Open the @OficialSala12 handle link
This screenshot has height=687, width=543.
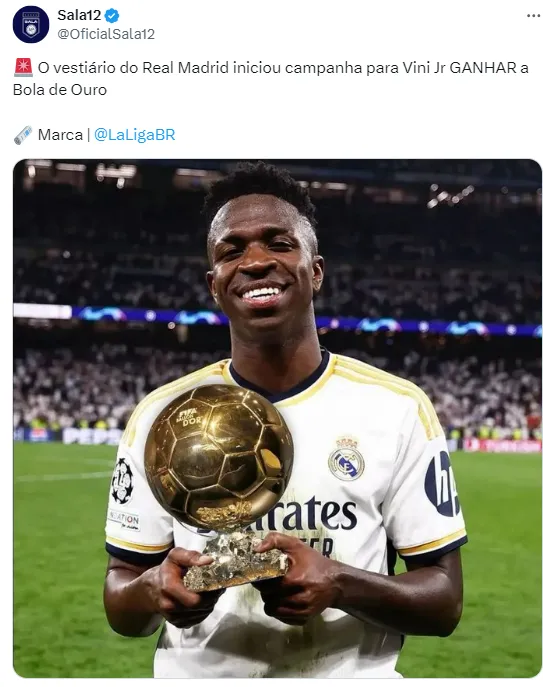tap(106, 34)
